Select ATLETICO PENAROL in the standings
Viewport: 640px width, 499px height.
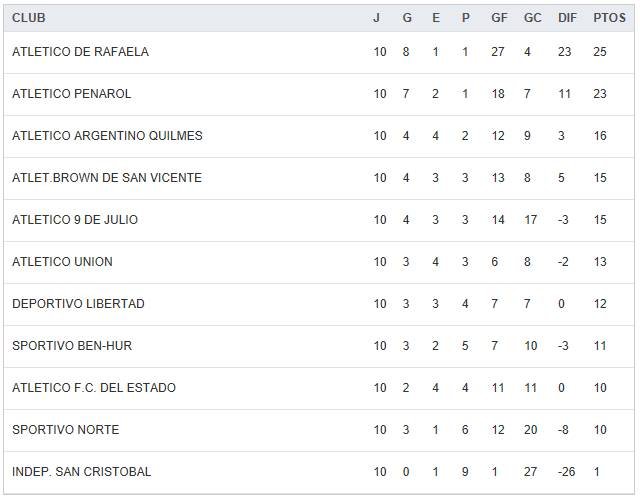pyautogui.click(x=72, y=94)
